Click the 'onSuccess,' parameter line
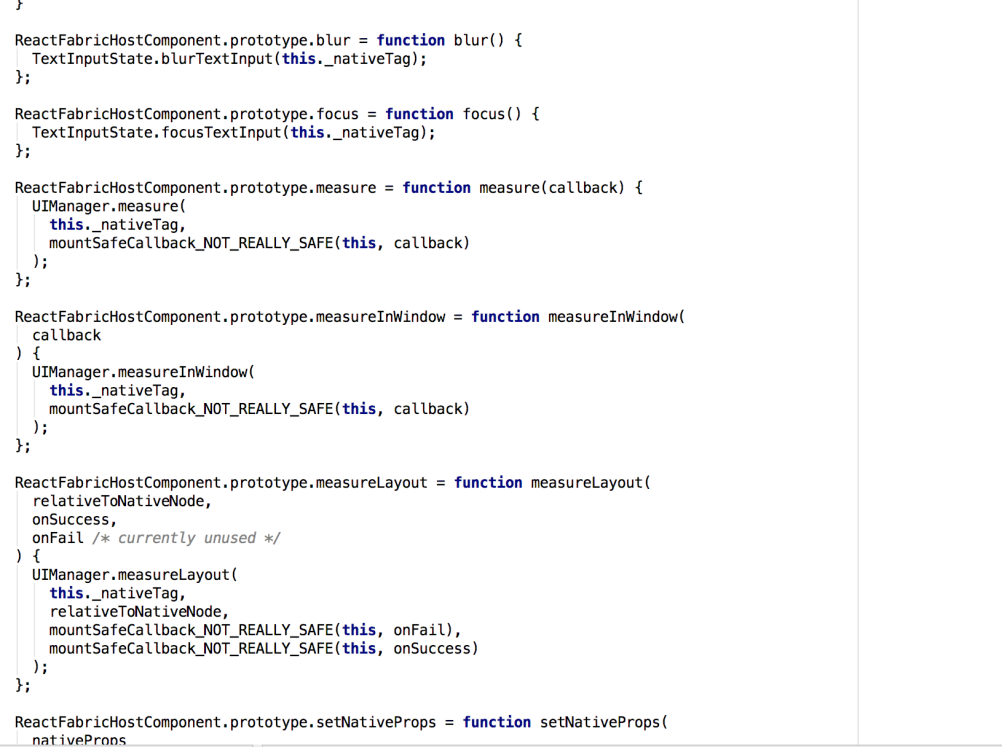The width and height of the screenshot is (1002, 747). [x=74, y=520]
